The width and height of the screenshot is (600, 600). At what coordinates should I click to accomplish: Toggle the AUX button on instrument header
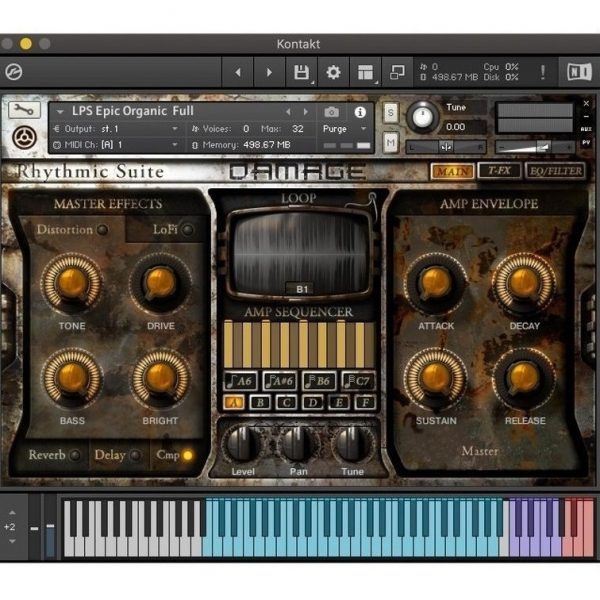[x=586, y=129]
